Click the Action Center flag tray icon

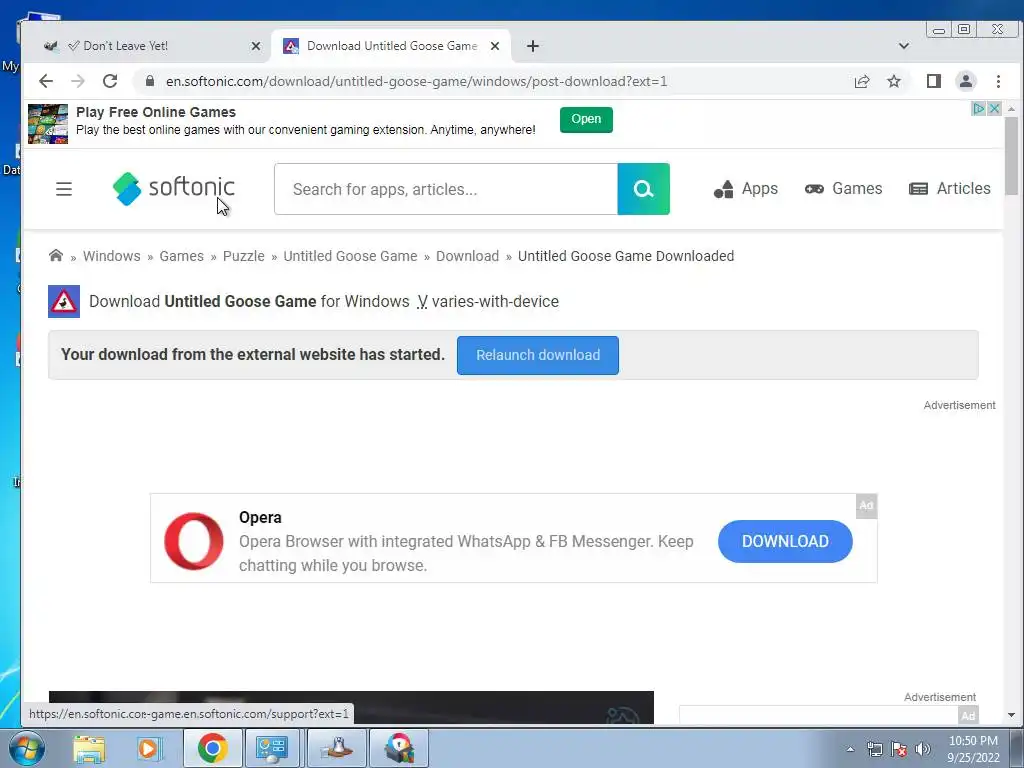pos(899,749)
